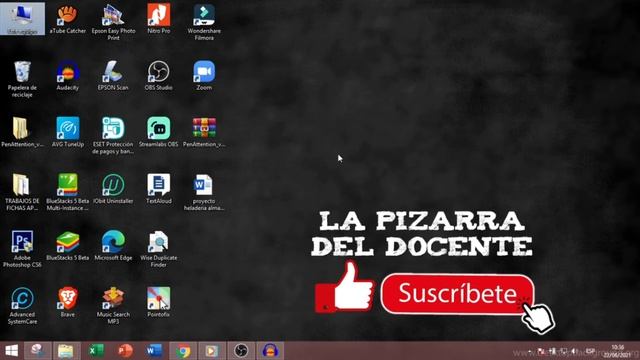This screenshot has width=640, height=360.
Task: Select the PenAttention WinRAR archive icon
Action: pyautogui.click(x=204, y=133)
